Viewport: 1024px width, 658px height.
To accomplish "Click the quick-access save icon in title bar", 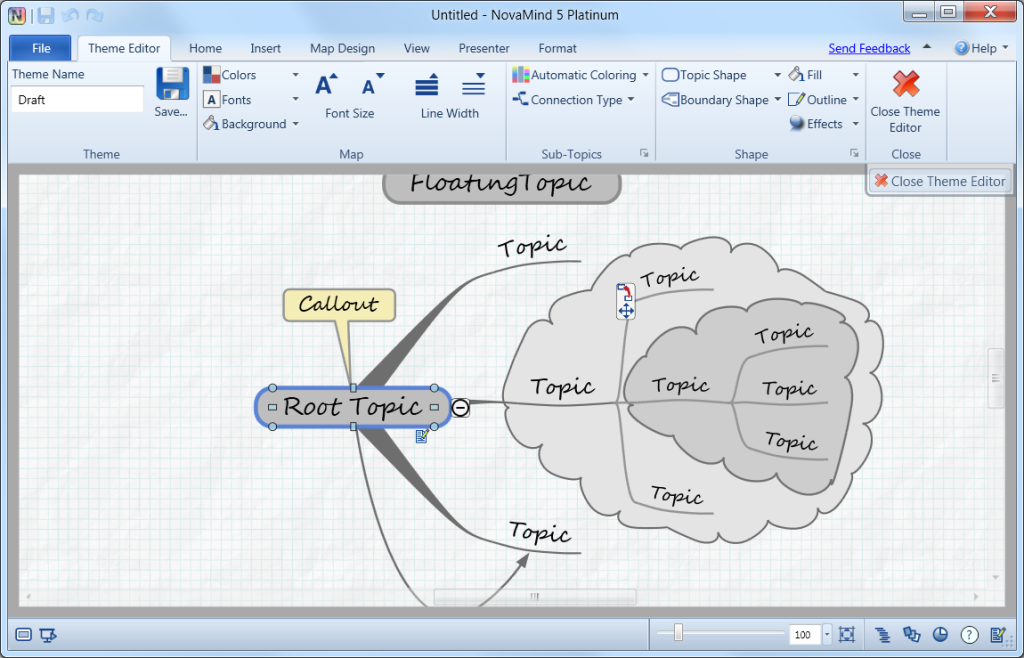I will point(45,15).
